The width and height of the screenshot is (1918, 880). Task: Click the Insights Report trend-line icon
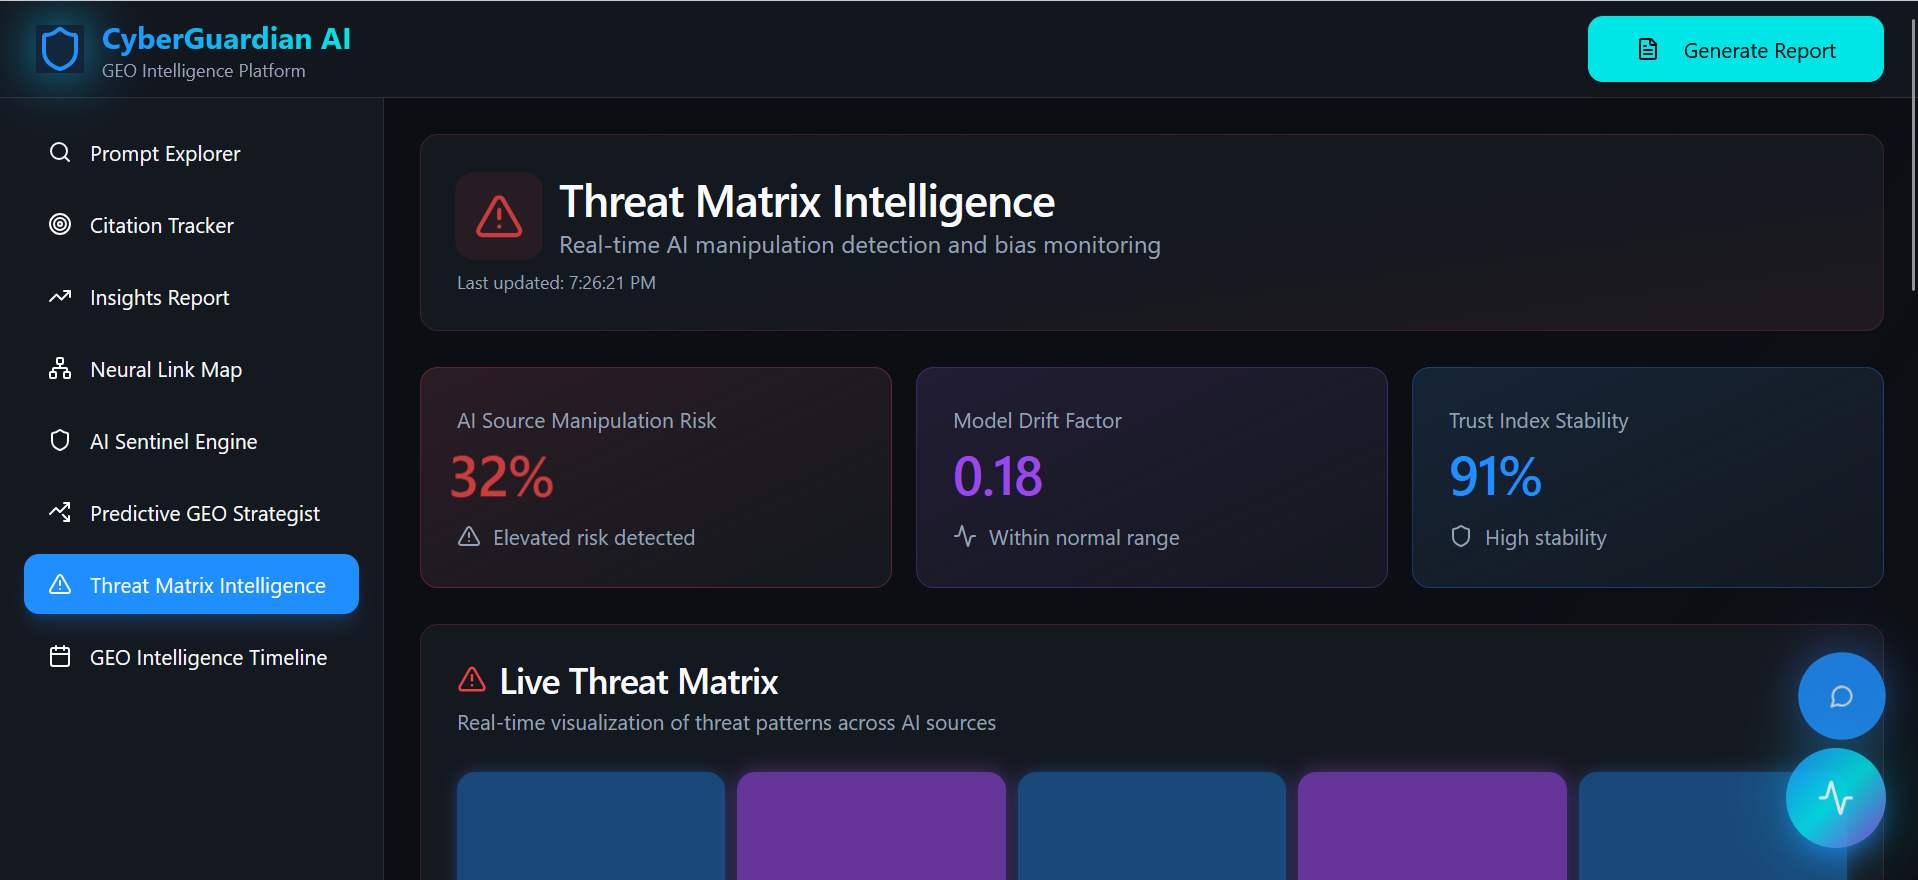click(x=60, y=296)
